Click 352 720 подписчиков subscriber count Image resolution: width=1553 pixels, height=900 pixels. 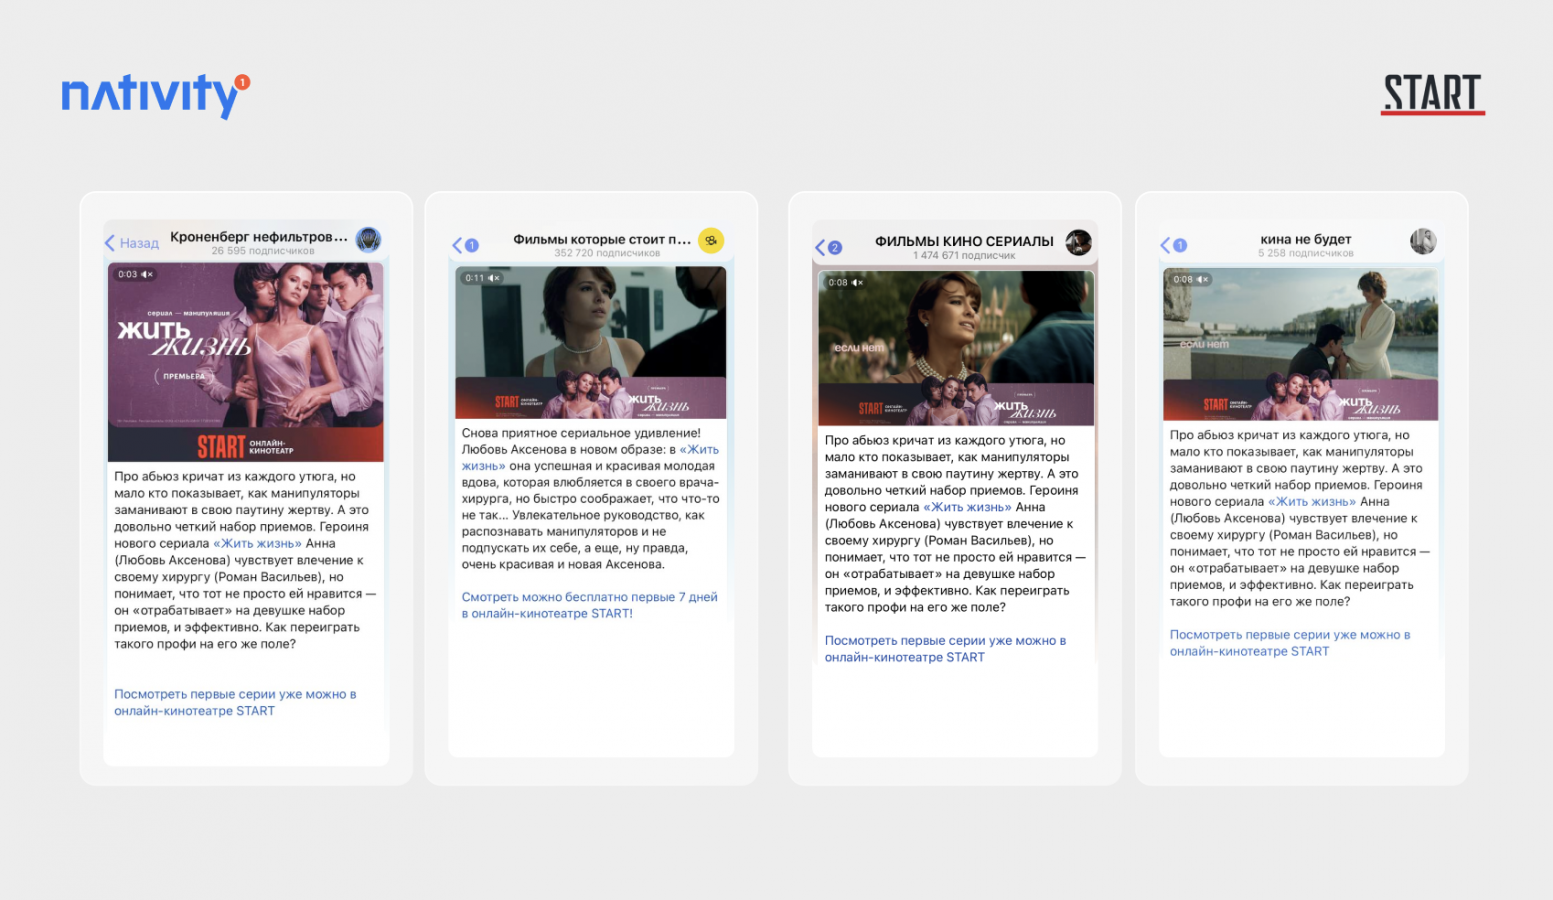(607, 253)
